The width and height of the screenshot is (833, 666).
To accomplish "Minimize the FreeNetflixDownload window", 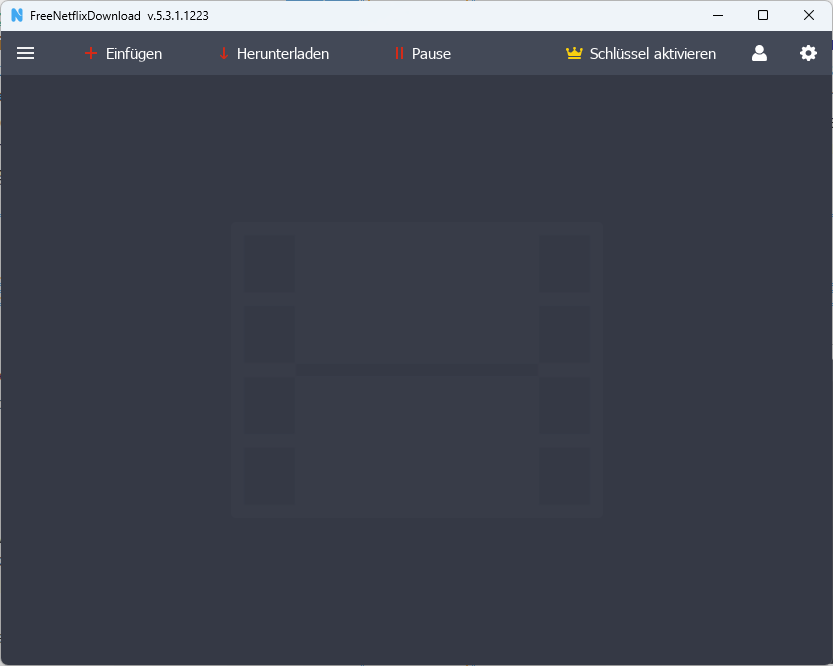I will click(718, 15).
